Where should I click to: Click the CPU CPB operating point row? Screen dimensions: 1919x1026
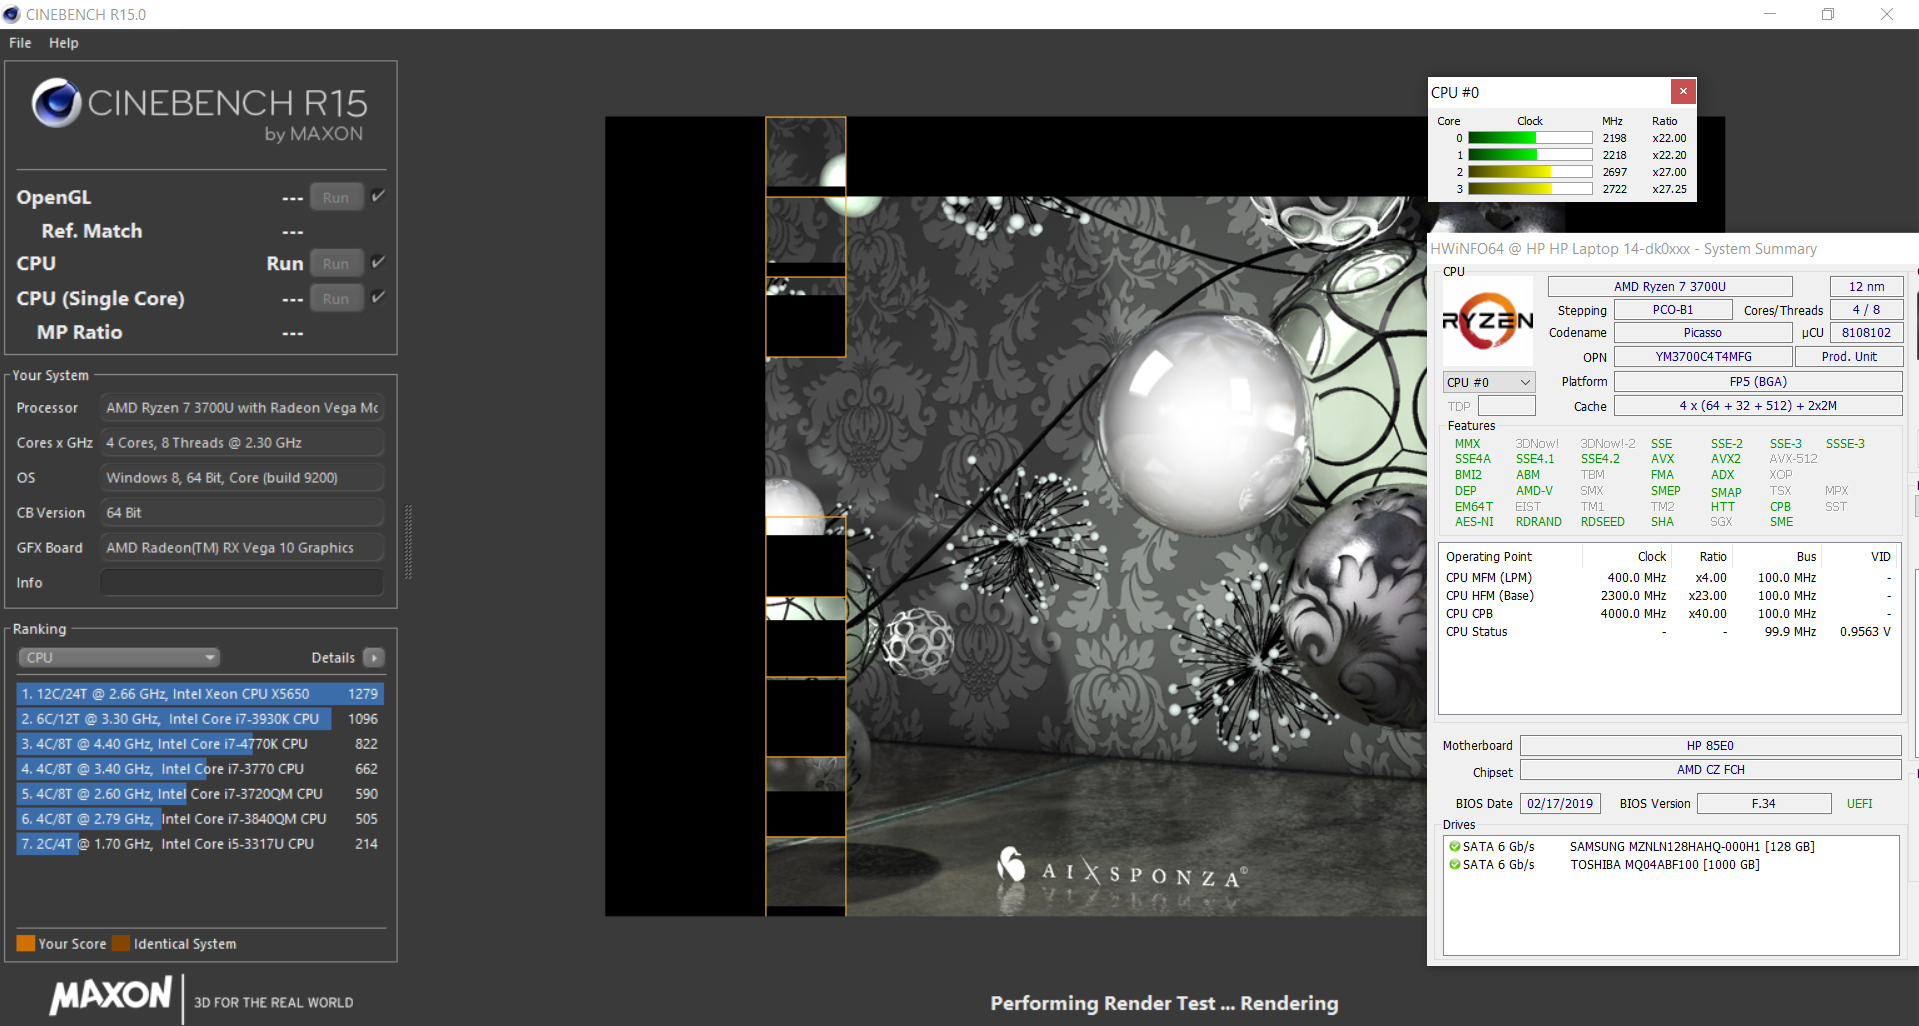[1668, 614]
